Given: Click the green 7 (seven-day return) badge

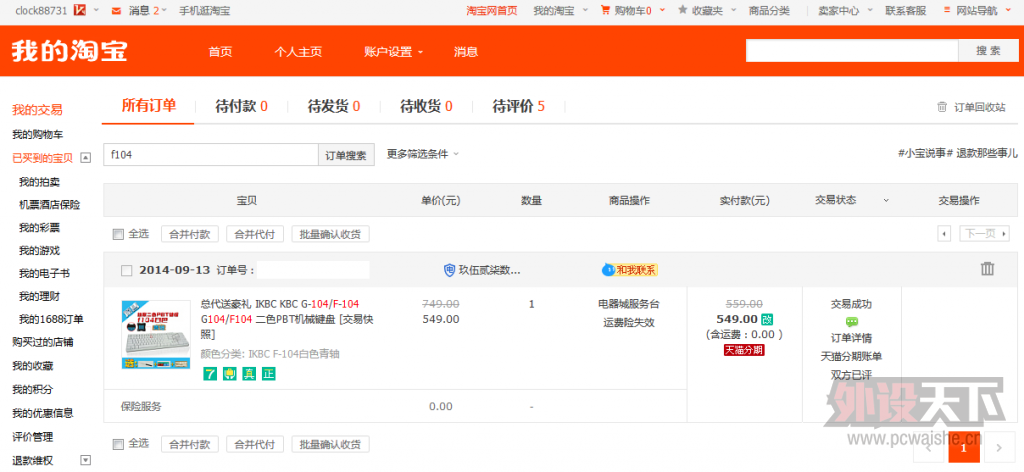Looking at the screenshot, I should click(x=209, y=374).
